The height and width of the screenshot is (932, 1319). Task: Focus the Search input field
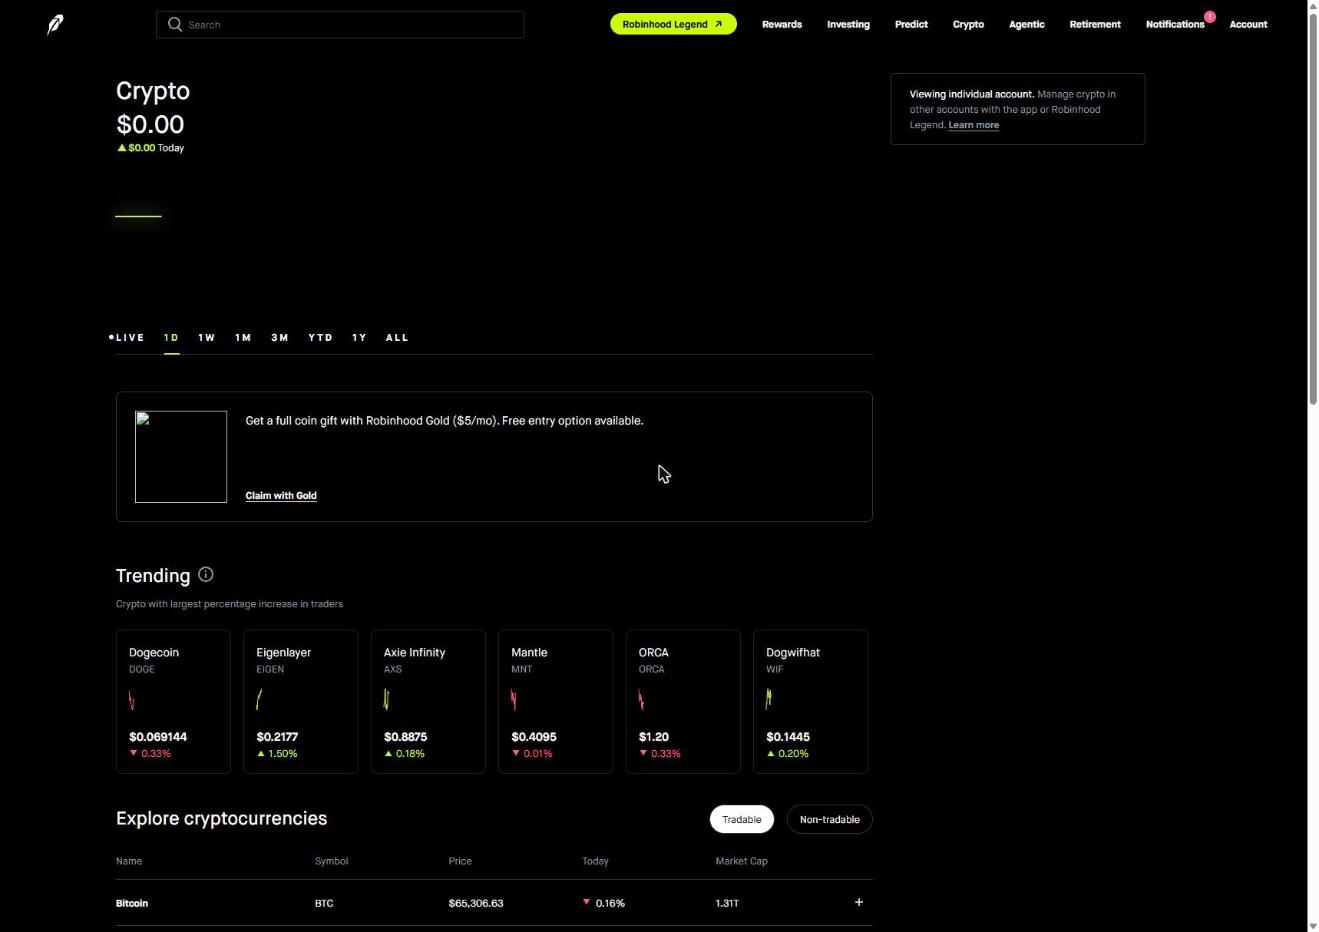point(340,24)
